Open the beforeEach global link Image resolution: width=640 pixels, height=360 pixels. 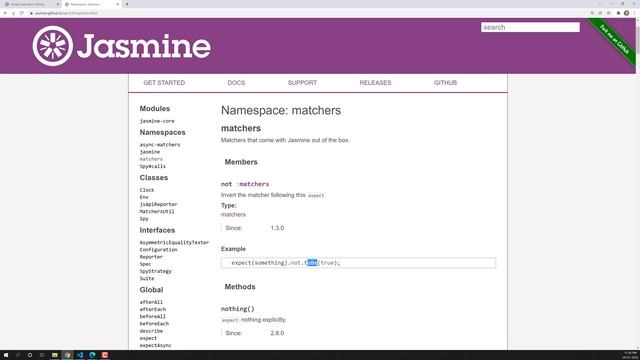coord(154,324)
